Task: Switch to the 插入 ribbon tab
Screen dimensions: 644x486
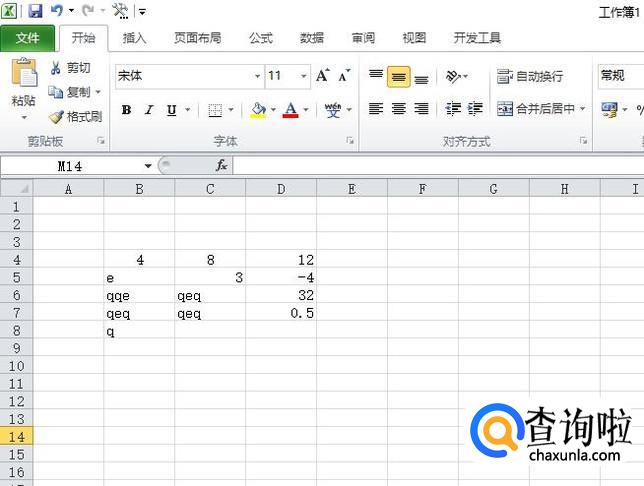Action: pos(134,38)
